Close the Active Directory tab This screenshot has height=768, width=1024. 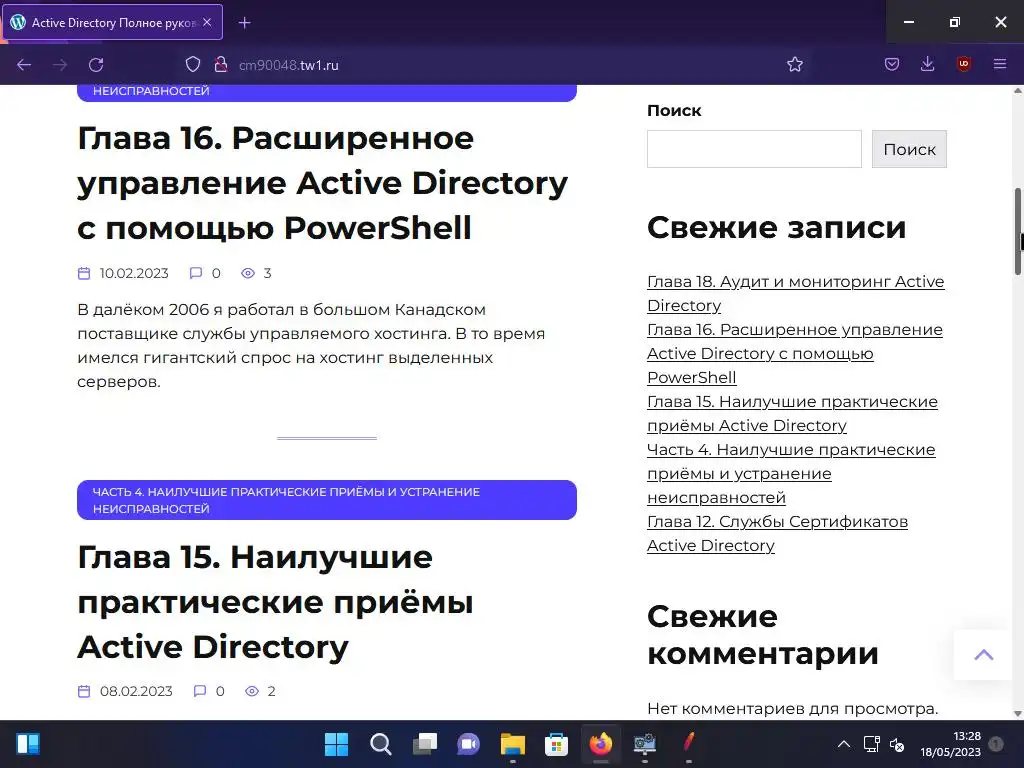click(207, 22)
